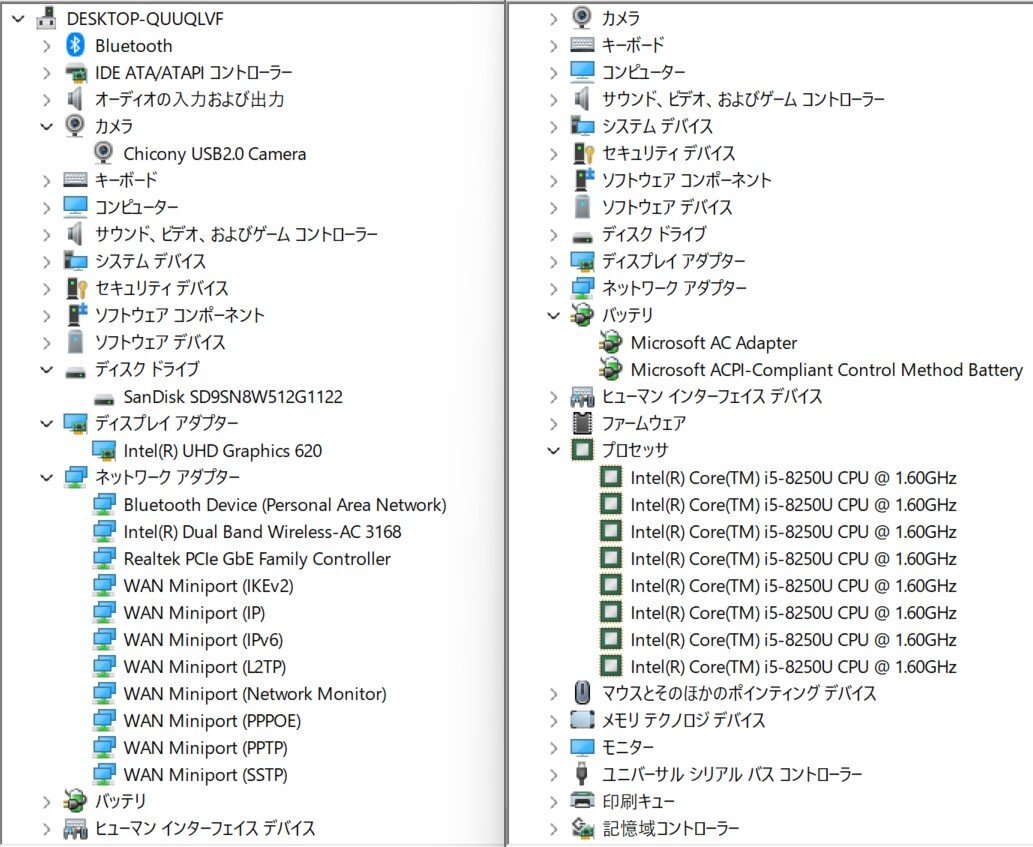Collapse the DESKTOP-QUUQLVF root node
The width and height of the screenshot is (1033, 847).
18,19
